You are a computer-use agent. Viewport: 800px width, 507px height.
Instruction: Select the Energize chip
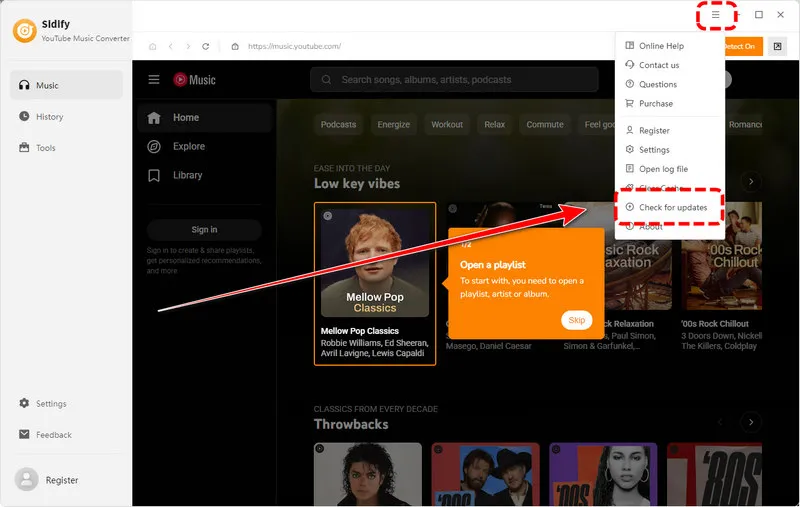pos(393,124)
